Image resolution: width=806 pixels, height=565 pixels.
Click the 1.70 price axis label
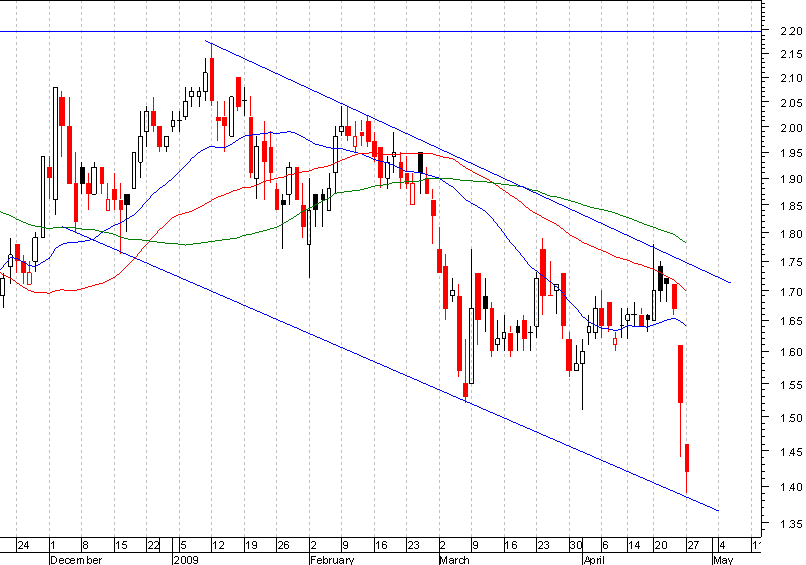pyautogui.click(x=791, y=291)
